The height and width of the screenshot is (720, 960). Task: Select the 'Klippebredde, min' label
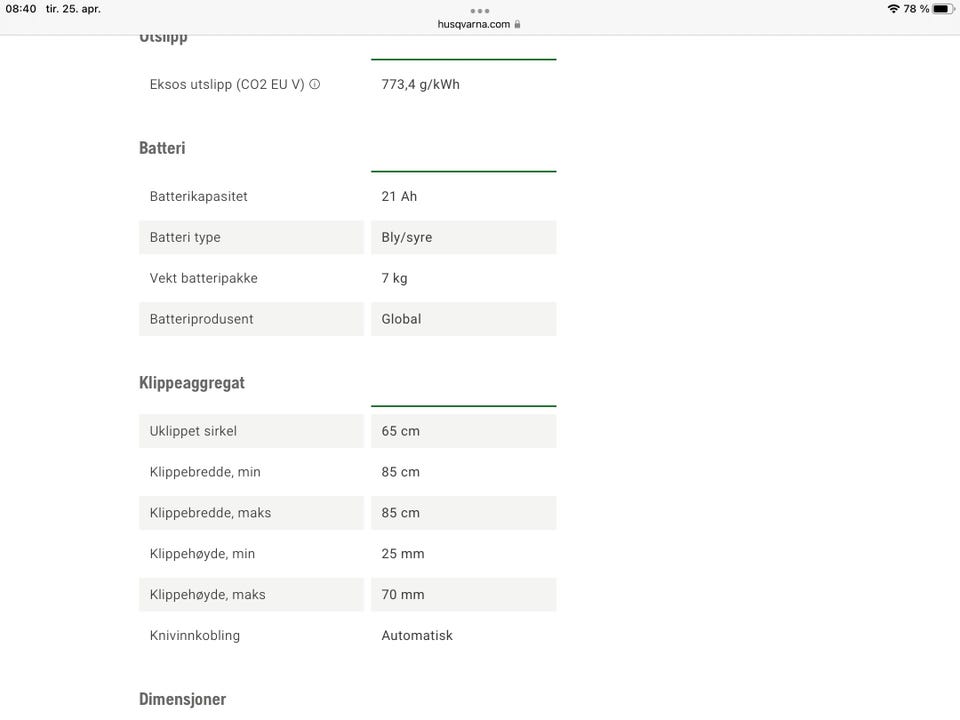pos(205,472)
